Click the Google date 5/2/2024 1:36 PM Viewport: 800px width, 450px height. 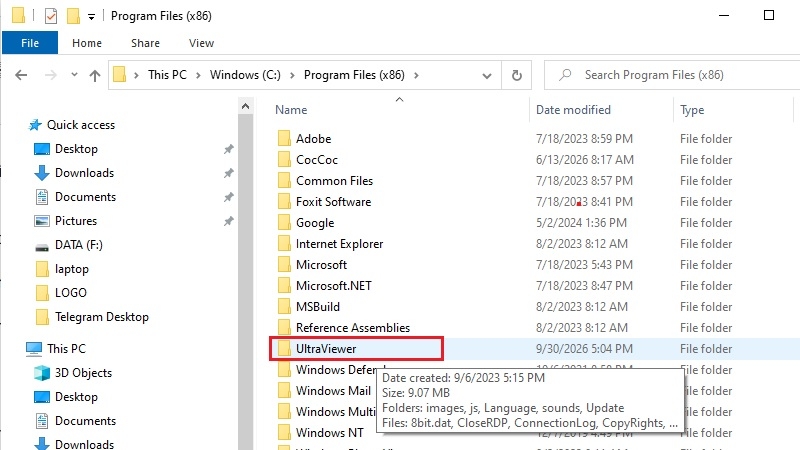click(581, 222)
